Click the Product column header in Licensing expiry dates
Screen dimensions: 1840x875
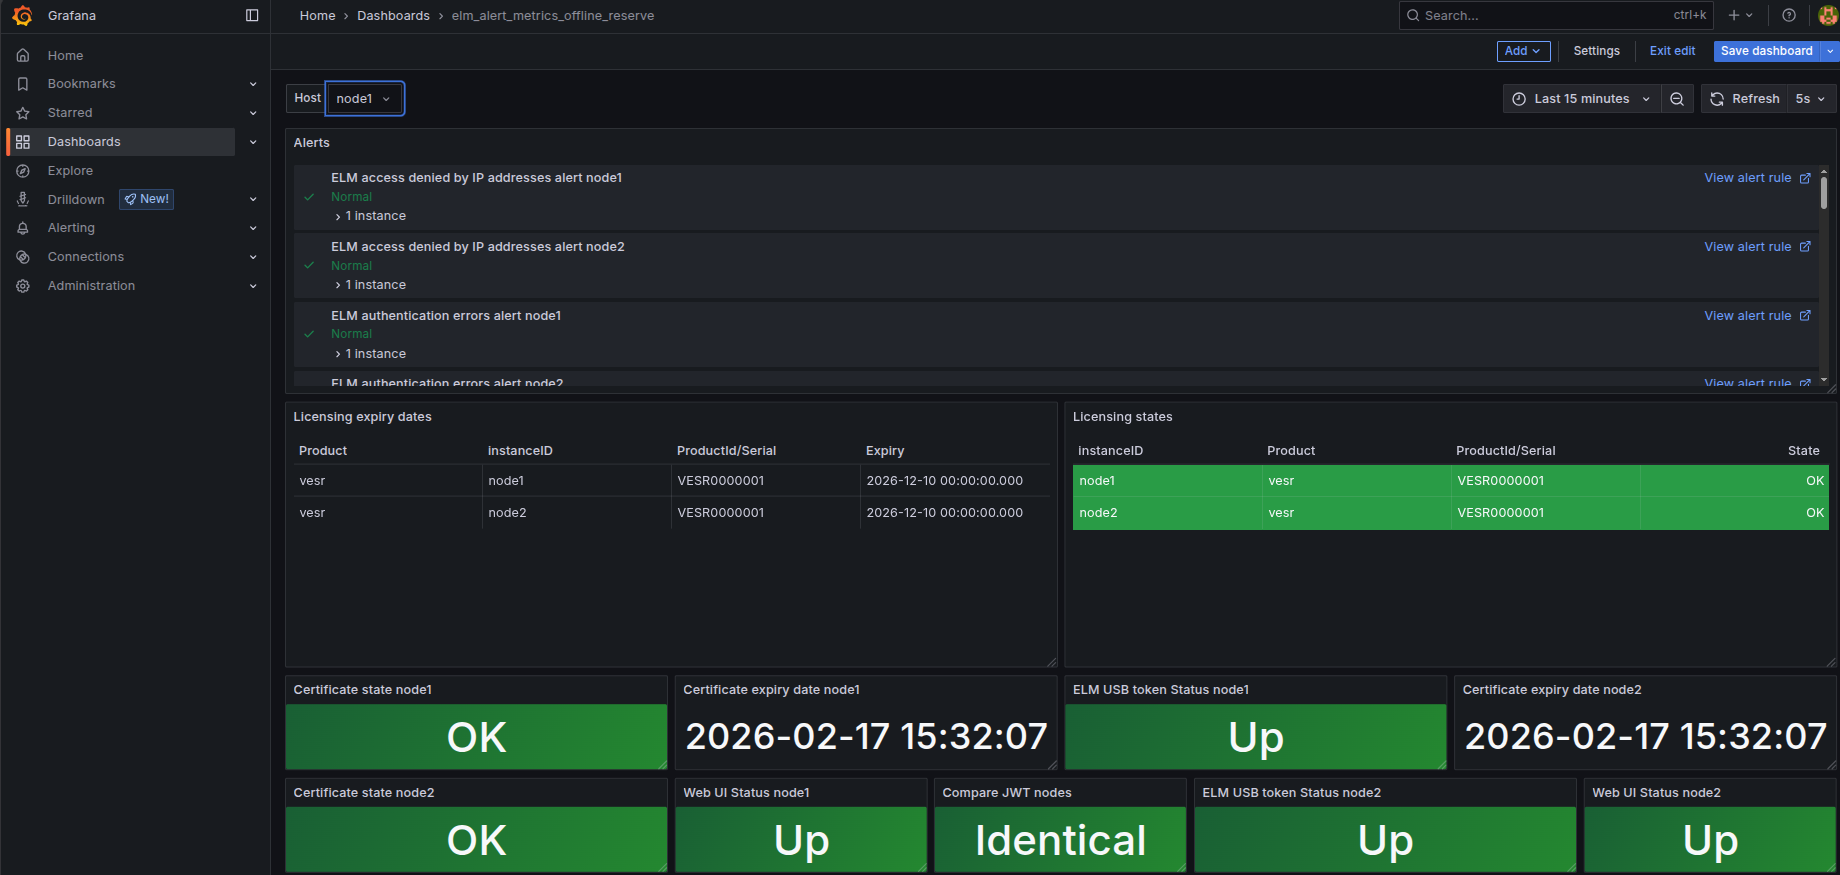click(x=323, y=451)
